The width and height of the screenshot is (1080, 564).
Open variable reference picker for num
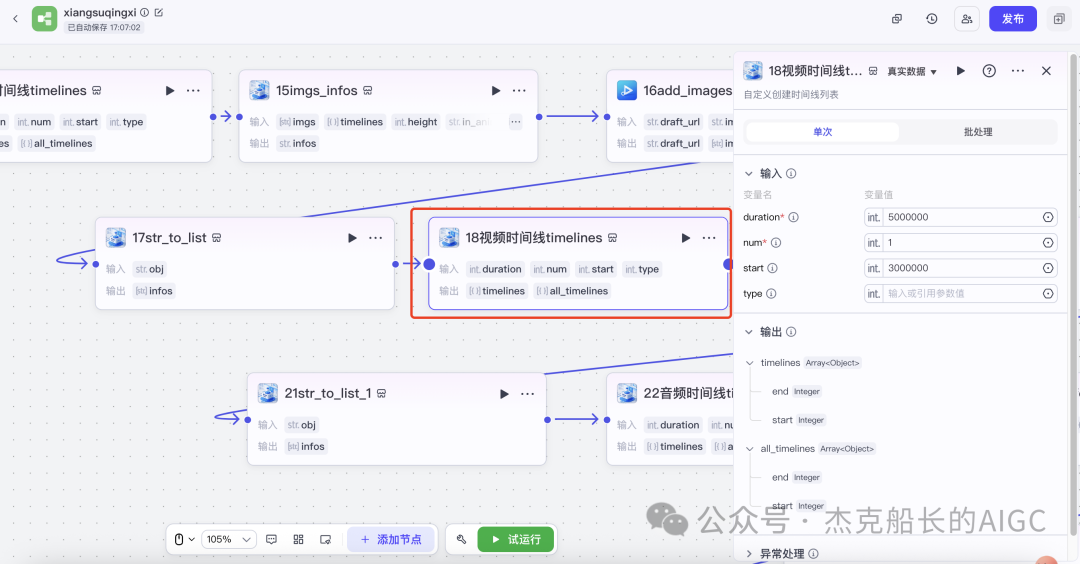[x=1048, y=242]
